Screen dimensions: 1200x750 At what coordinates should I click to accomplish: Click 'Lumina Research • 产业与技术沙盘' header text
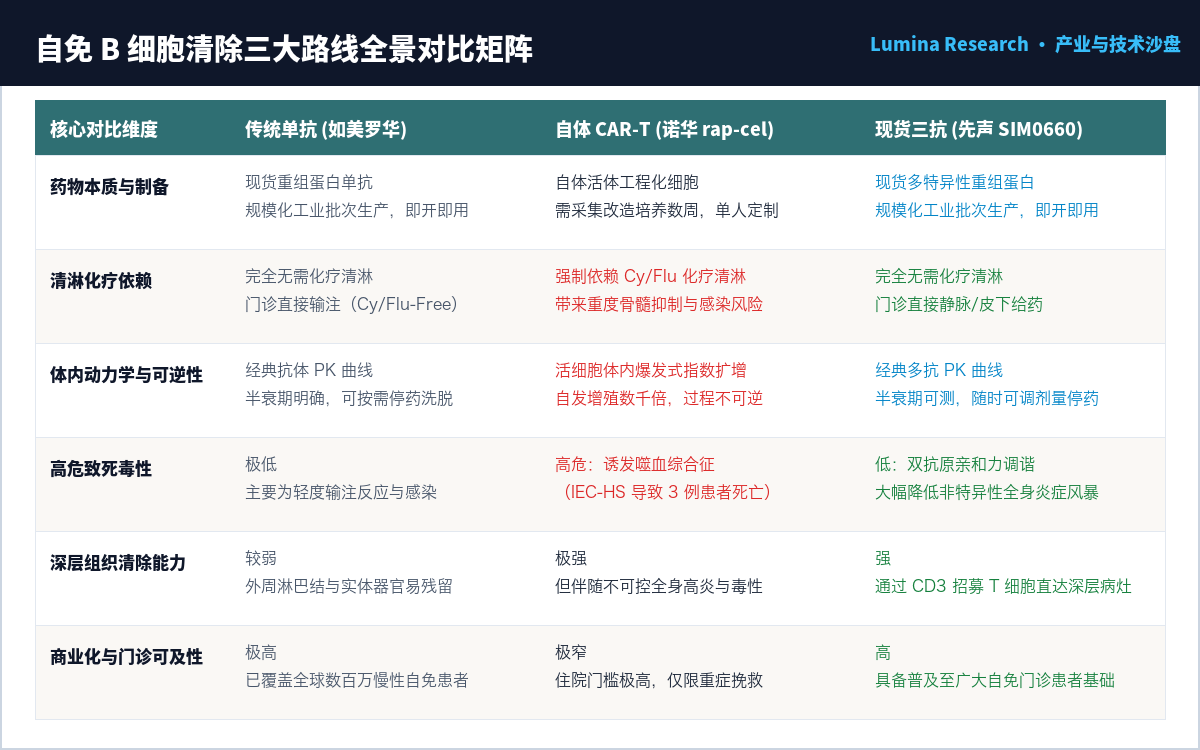point(1025,45)
